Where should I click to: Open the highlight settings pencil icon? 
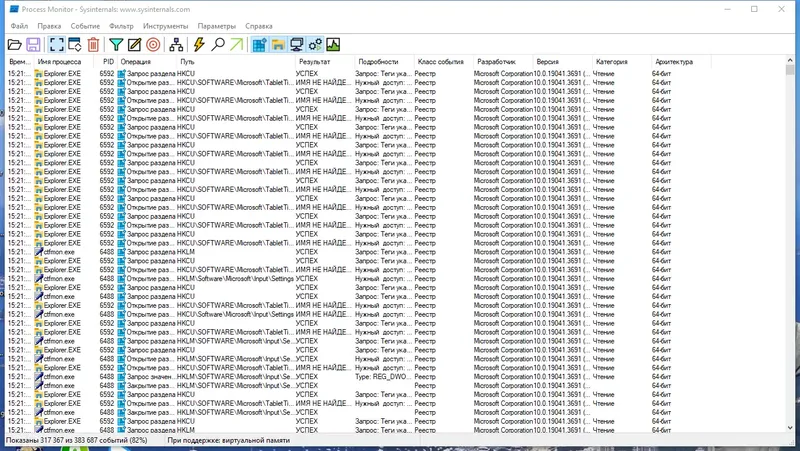pyautogui.click(x=134, y=45)
